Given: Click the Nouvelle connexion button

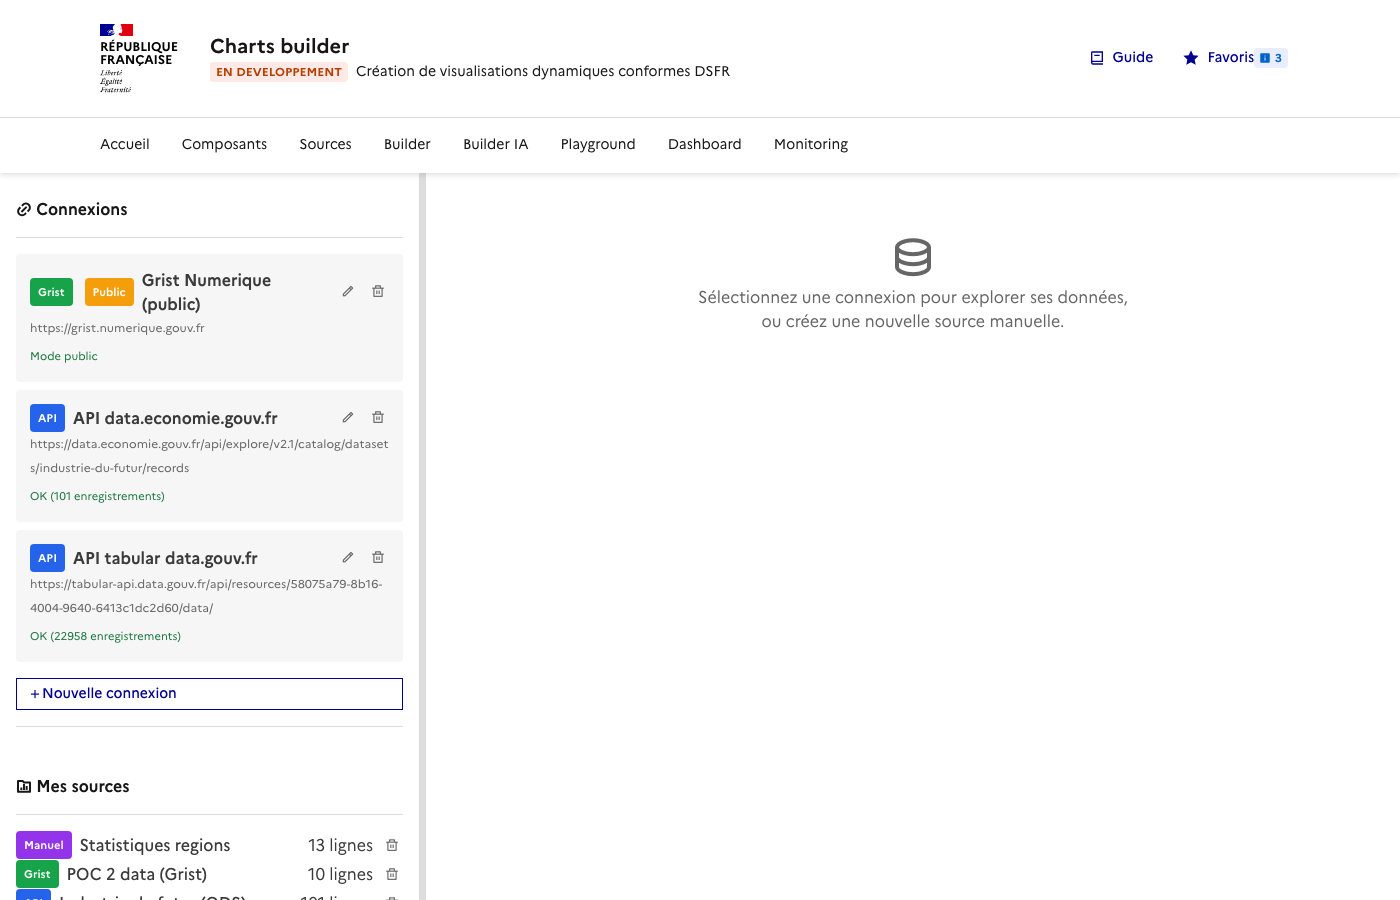Looking at the screenshot, I should [209, 693].
